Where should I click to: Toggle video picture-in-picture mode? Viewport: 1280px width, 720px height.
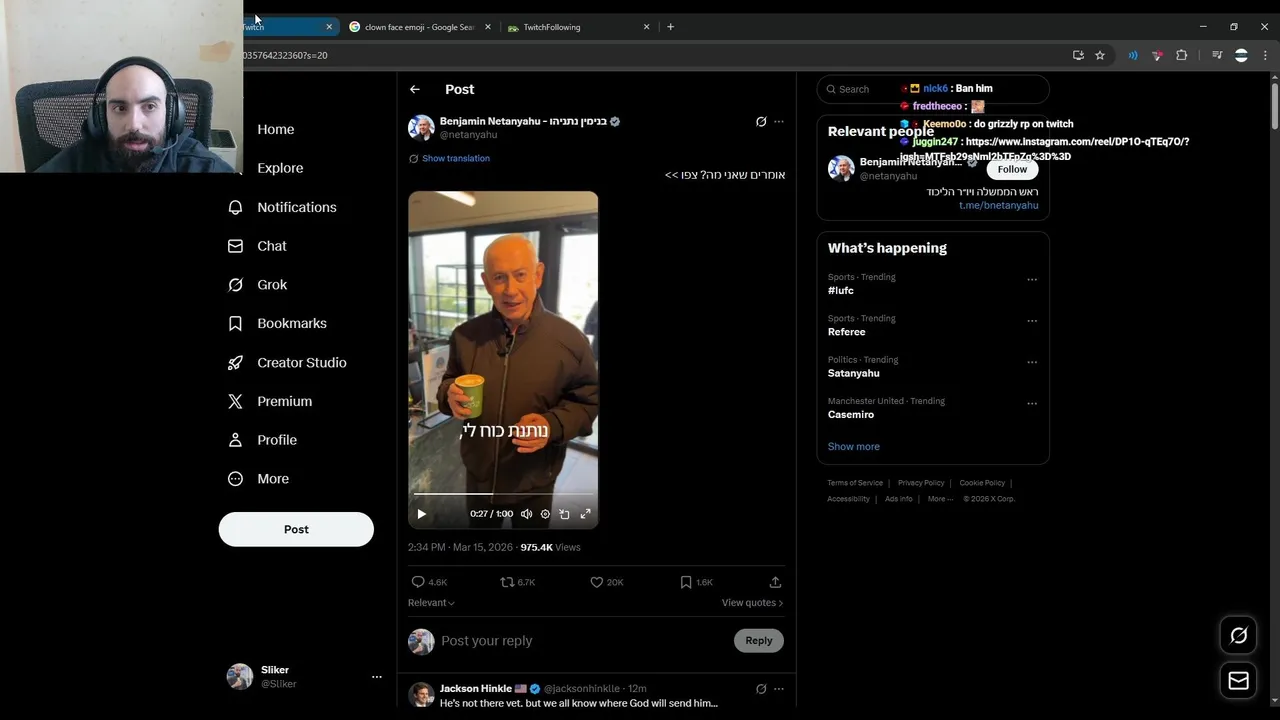pyautogui.click(x=565, y=514)
